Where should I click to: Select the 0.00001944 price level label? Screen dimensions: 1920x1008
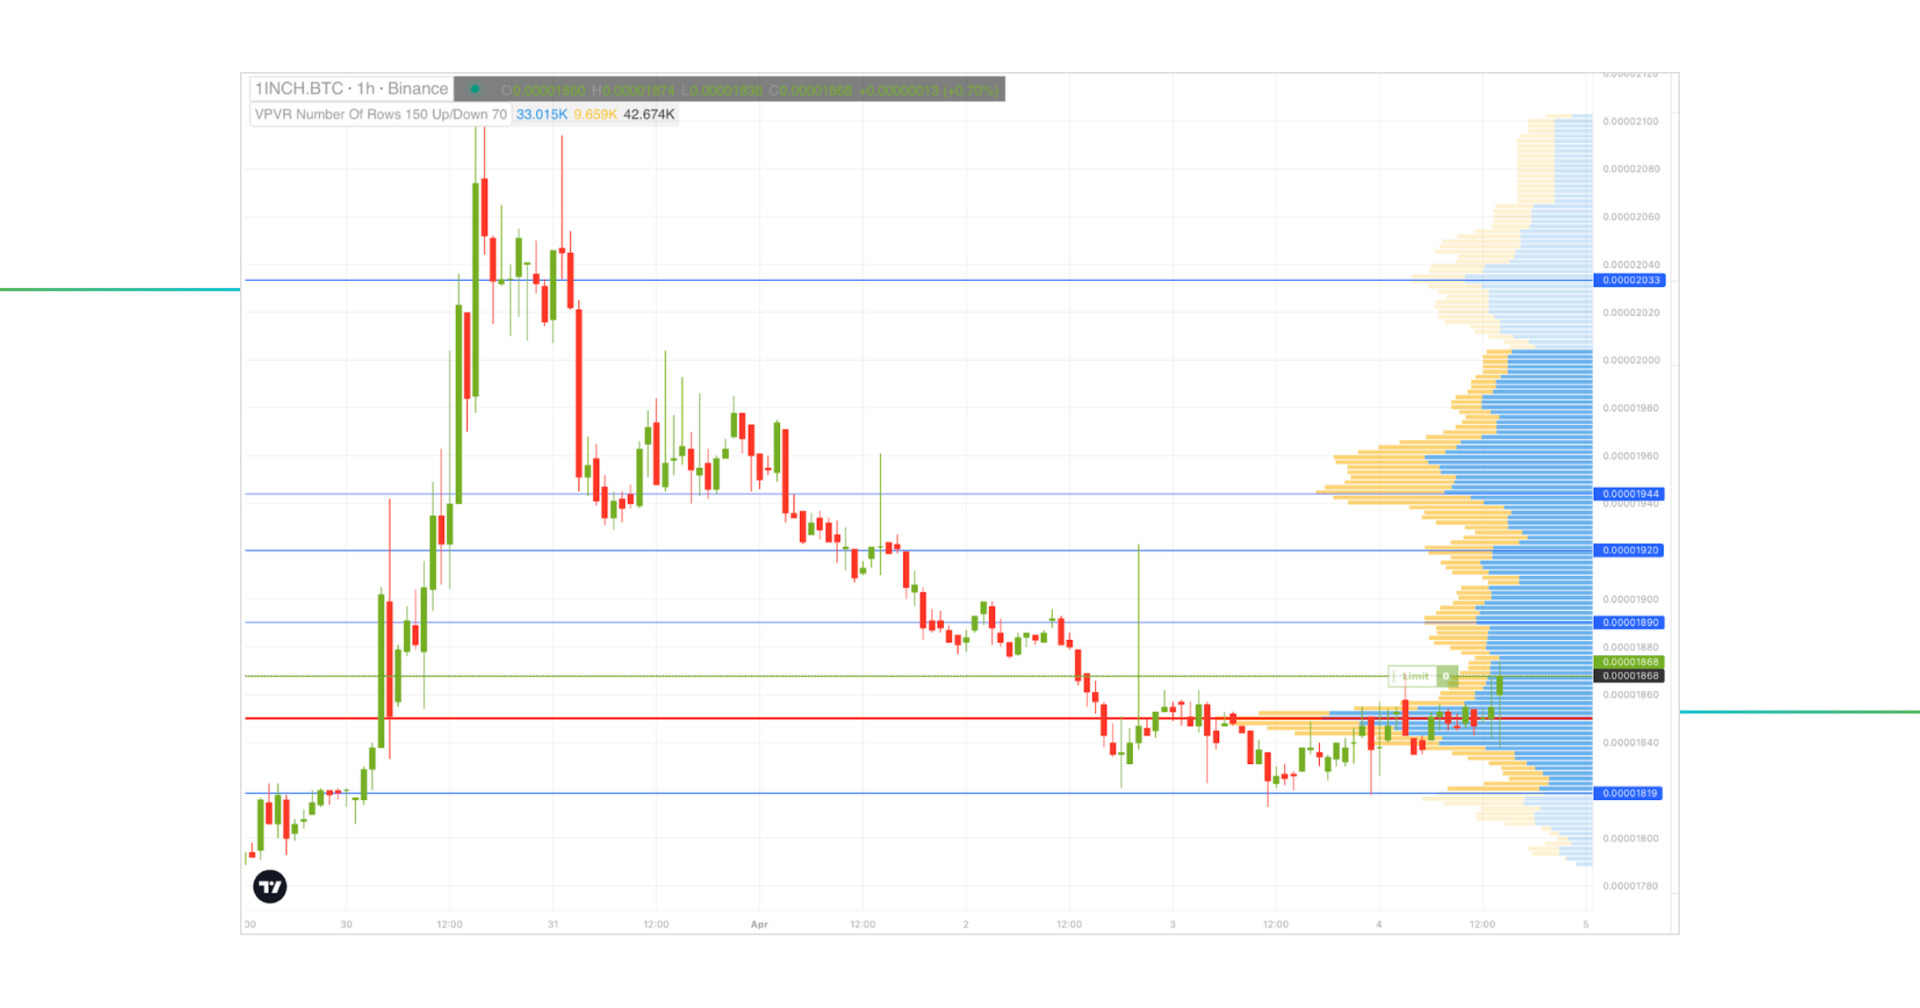(x=1630, y=494)
